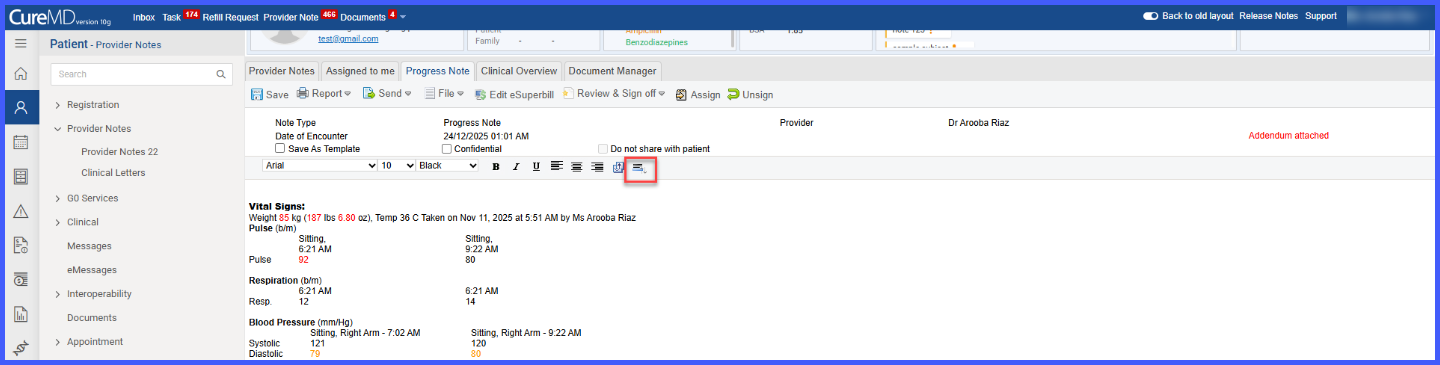1440x365 pixels.
Task: Switch to Clinical Overview tab
Action: tap(519, 71)
